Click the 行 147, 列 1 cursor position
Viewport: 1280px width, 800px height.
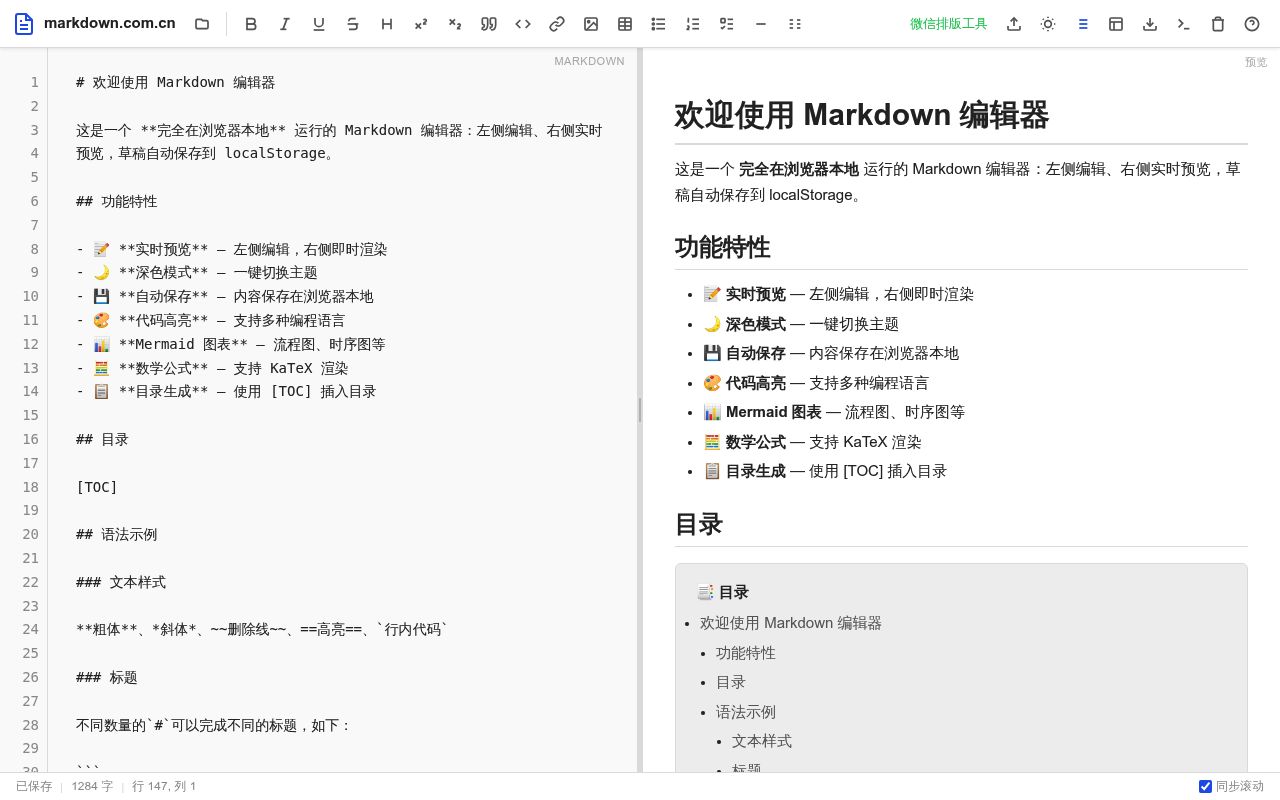click(x=164, y=787)
